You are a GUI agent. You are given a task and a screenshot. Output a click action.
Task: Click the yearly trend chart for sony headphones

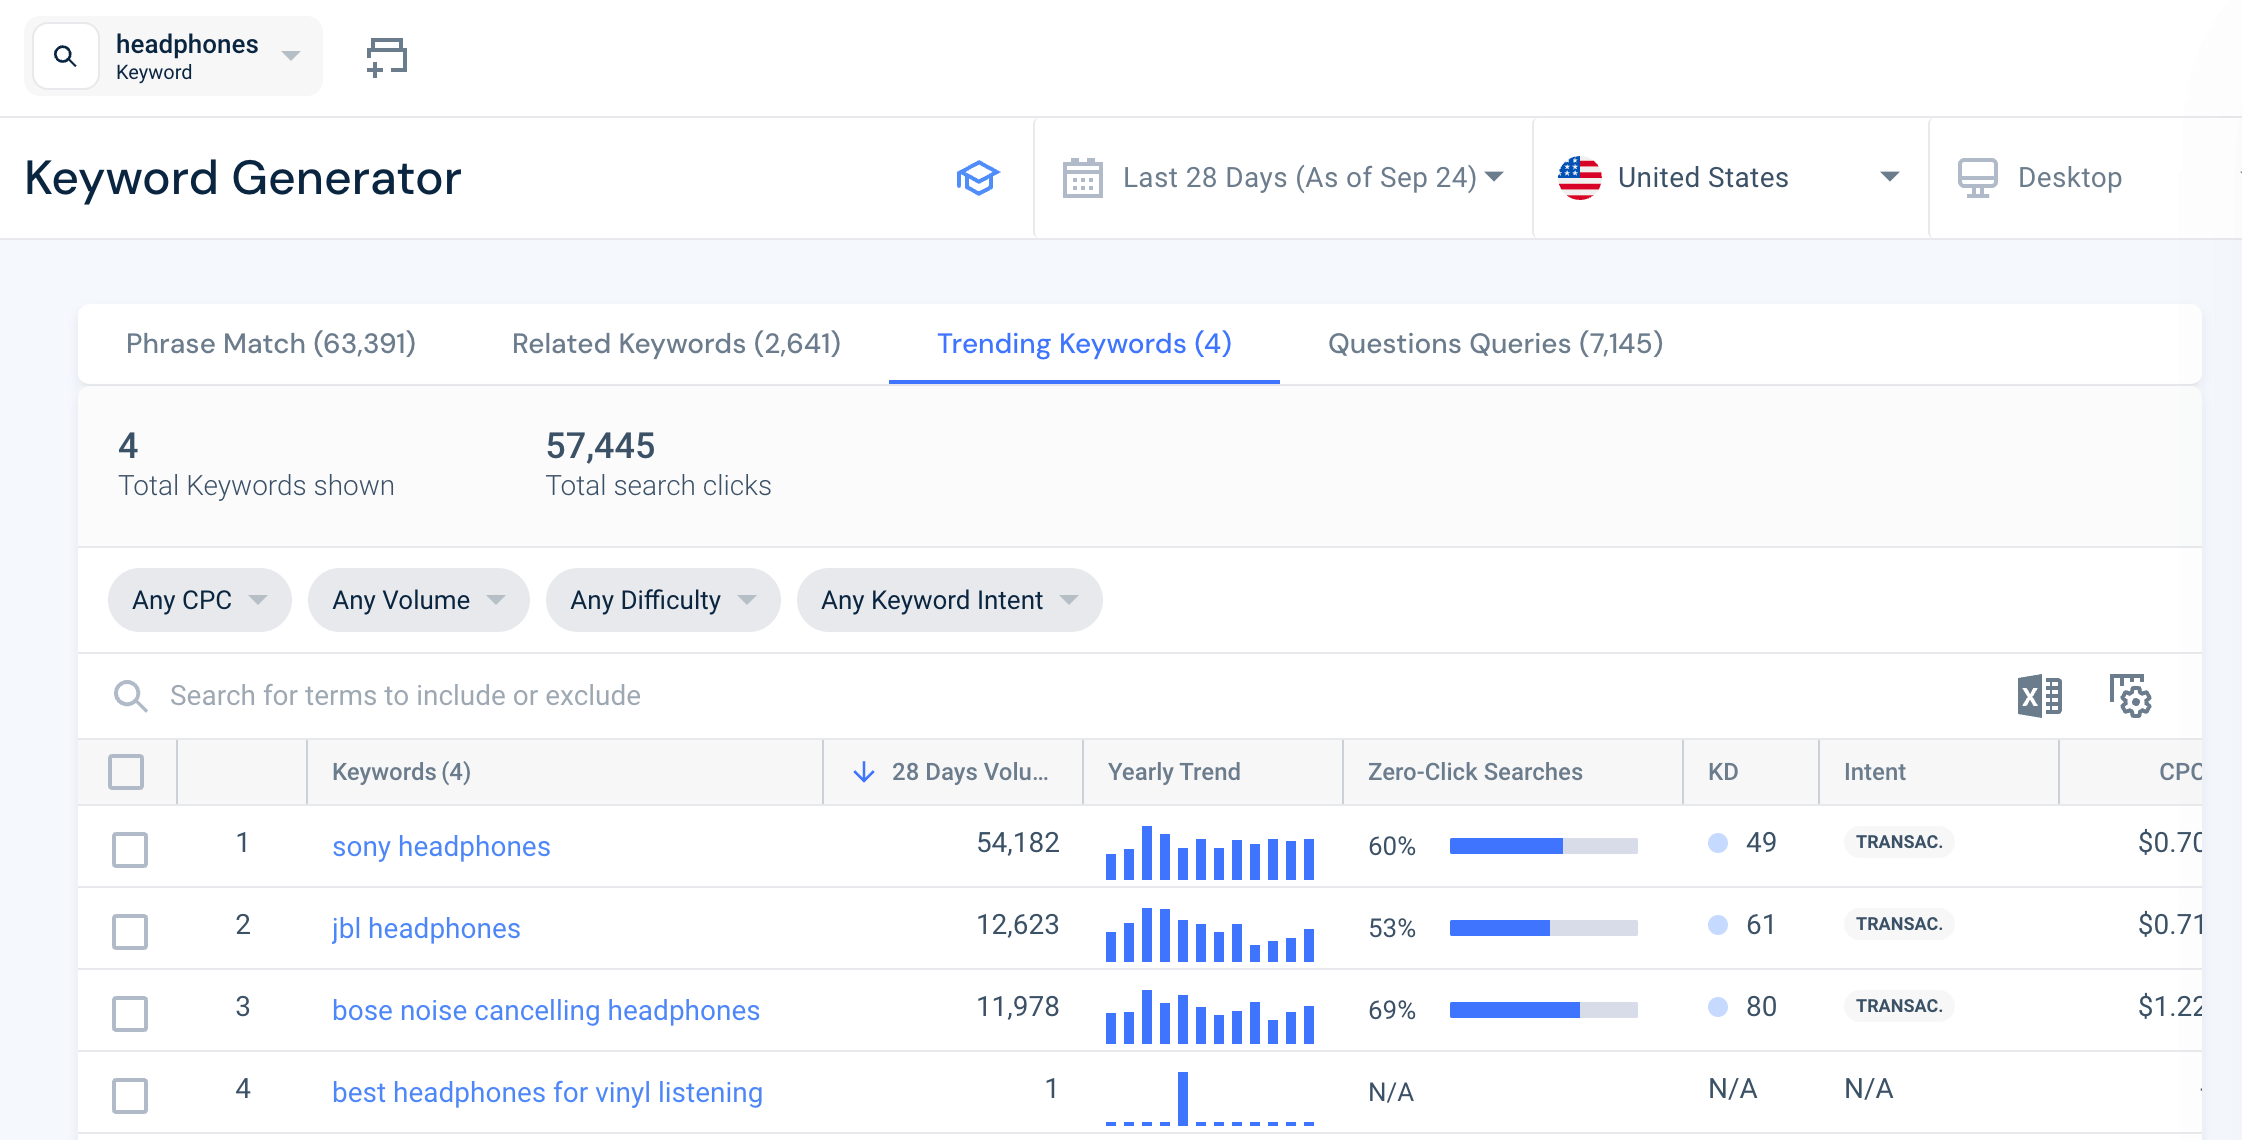point(1210,852)
